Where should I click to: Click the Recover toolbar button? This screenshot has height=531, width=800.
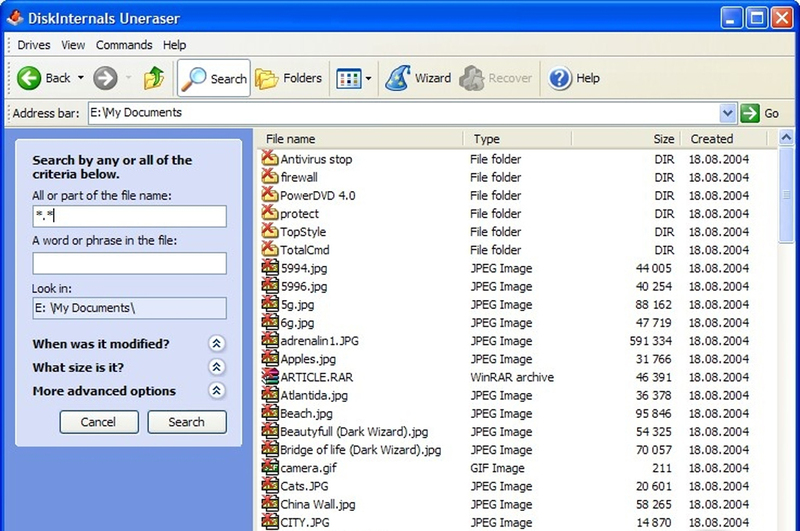(x=495, y=78)
